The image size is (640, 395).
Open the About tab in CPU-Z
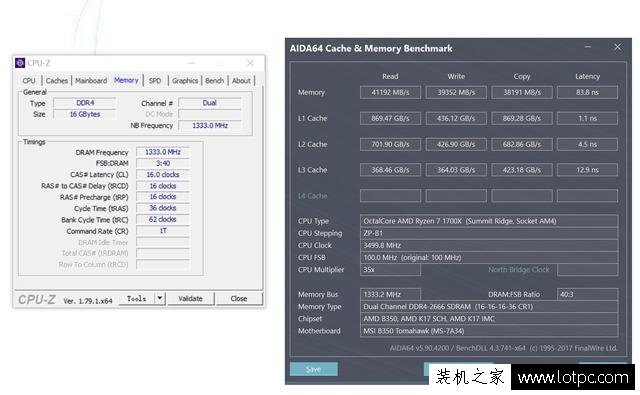pyautogui.click(x=241, y=81)
